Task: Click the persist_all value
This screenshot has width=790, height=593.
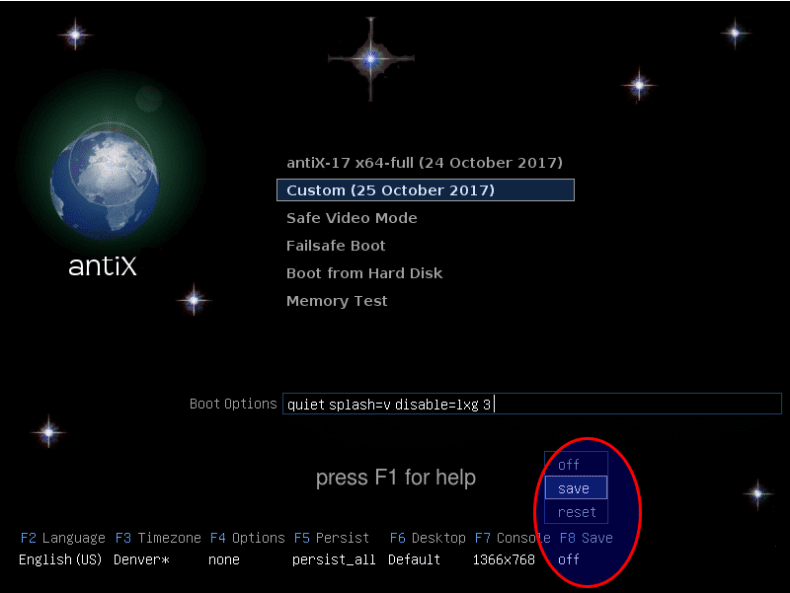Action: [x=334, y=560]
